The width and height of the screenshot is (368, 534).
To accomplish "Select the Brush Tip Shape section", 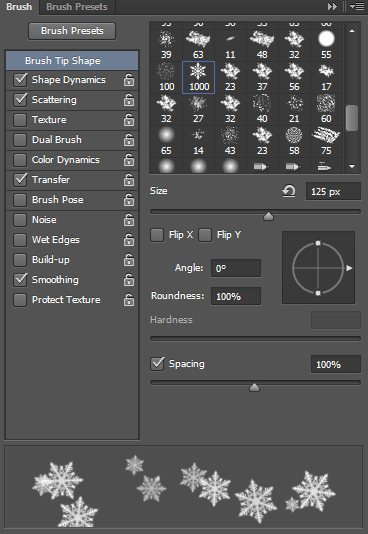I will pyautogui.click(x=72, y=61).
